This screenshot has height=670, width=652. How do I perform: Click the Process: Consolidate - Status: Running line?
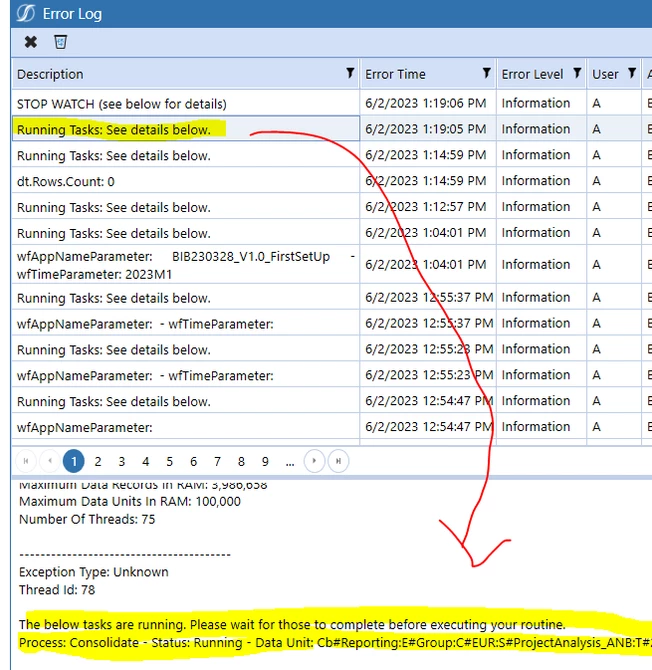pos(335,642)
